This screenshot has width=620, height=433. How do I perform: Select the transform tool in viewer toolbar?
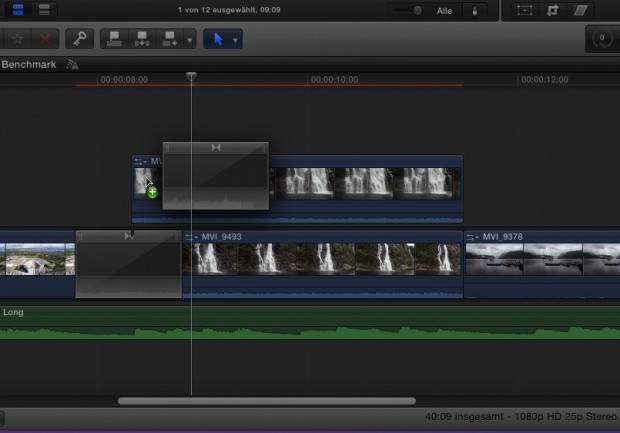524,11
